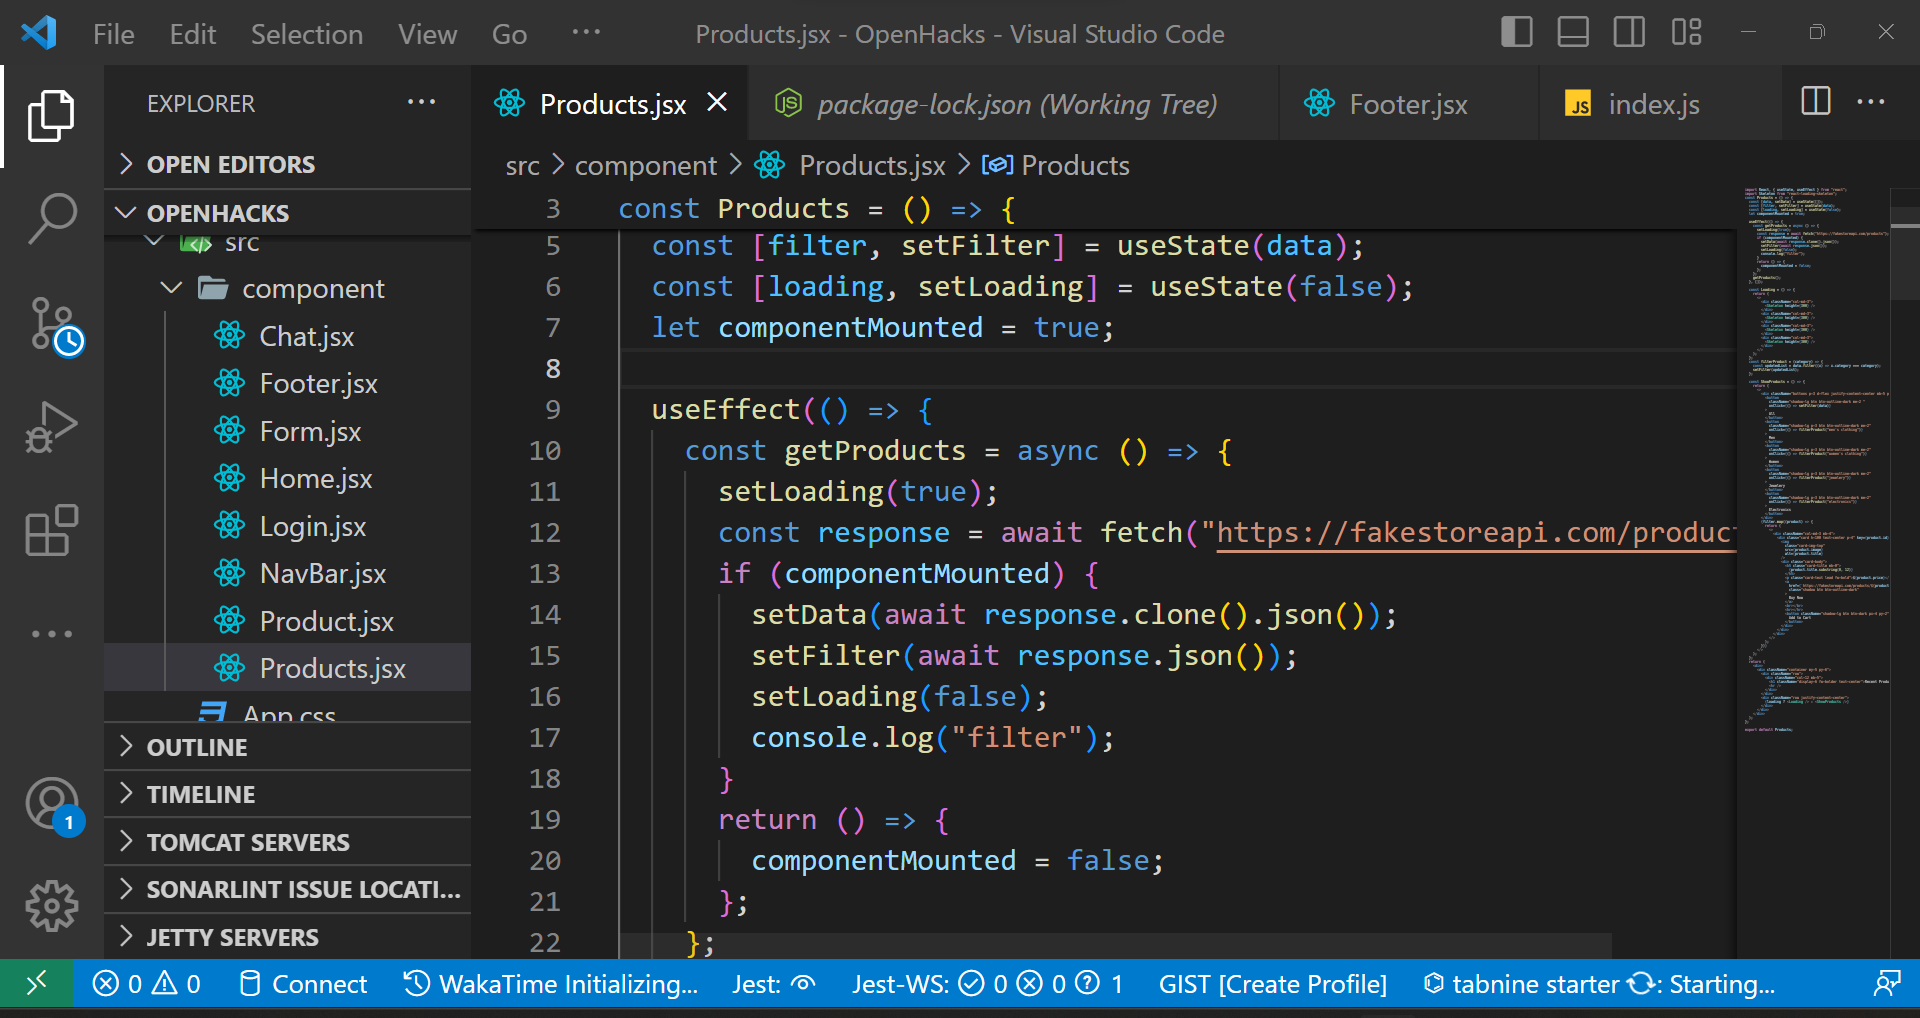The height and width of the screenshot is (1018, 1920).
Task: Switch to the package-lock.json Working Tree tab
Action: [1013, 103]
